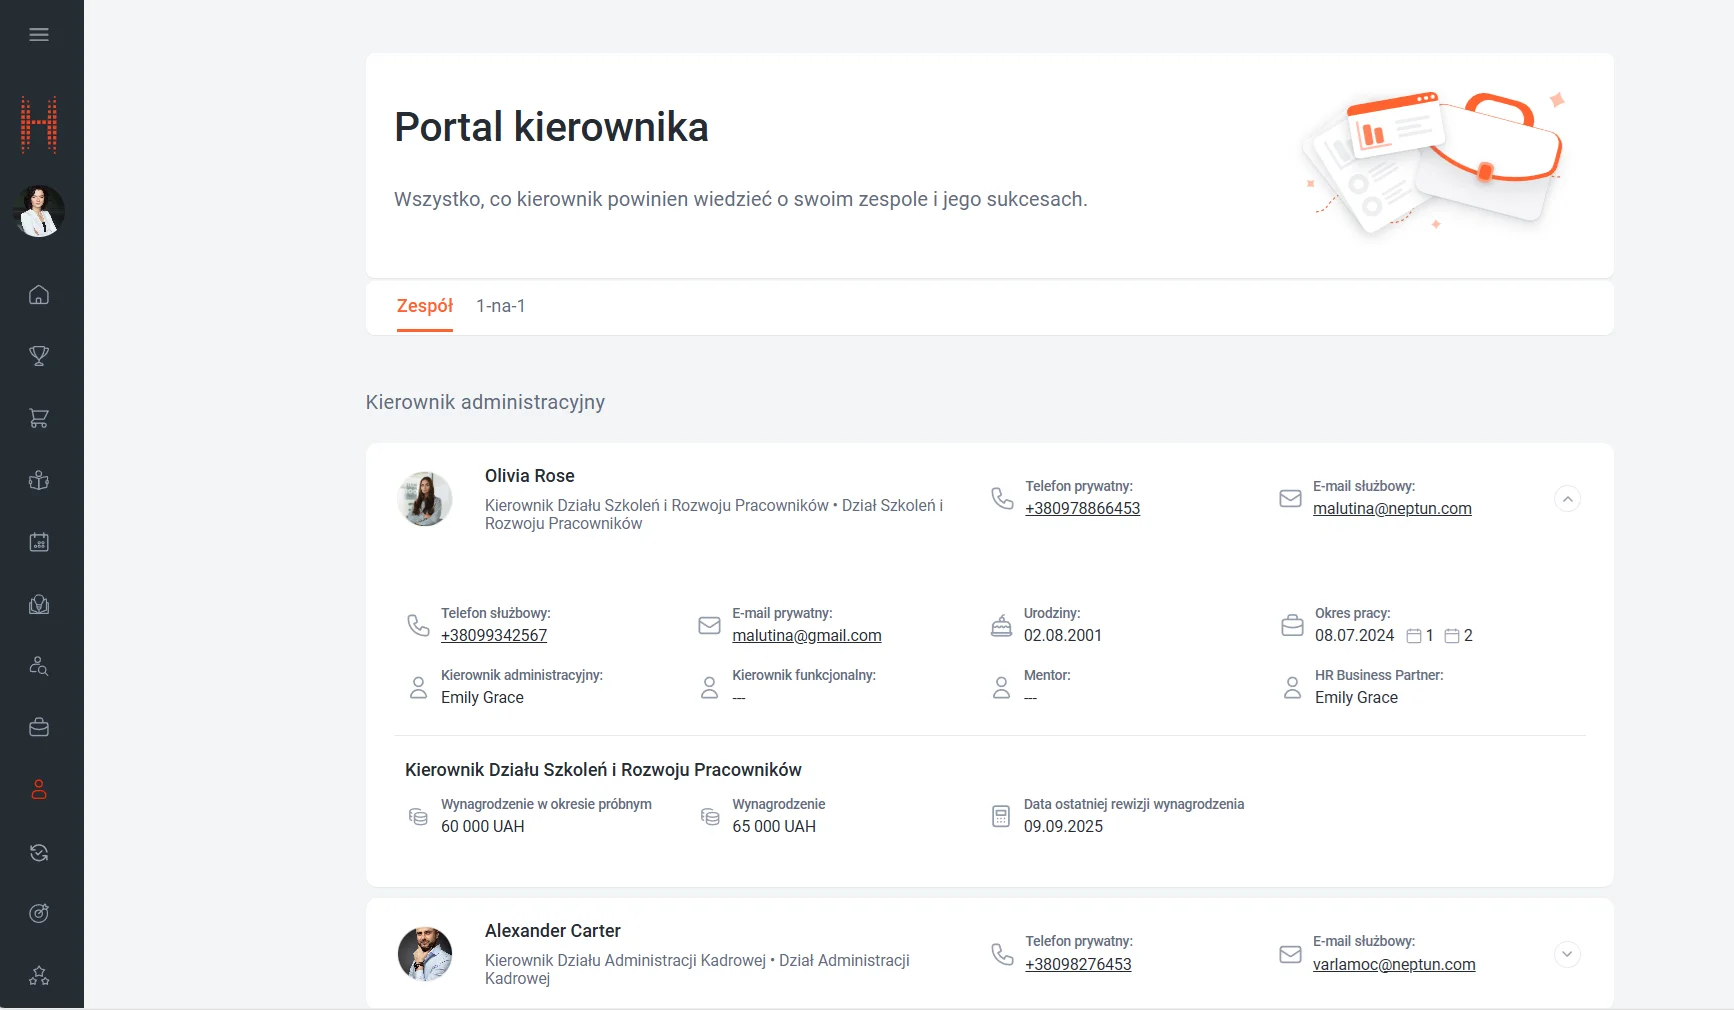Click Alexander Carter's profile photo
The height and width of the screenshot is (1010, 1734).
click(x=425, y=954)
